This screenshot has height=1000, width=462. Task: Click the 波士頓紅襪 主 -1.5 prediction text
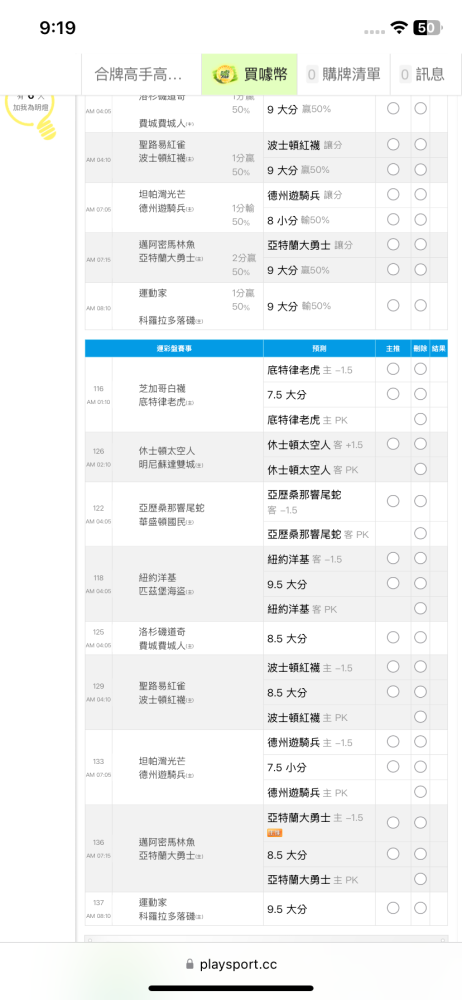pyautogui.click(x=309, y=668)
